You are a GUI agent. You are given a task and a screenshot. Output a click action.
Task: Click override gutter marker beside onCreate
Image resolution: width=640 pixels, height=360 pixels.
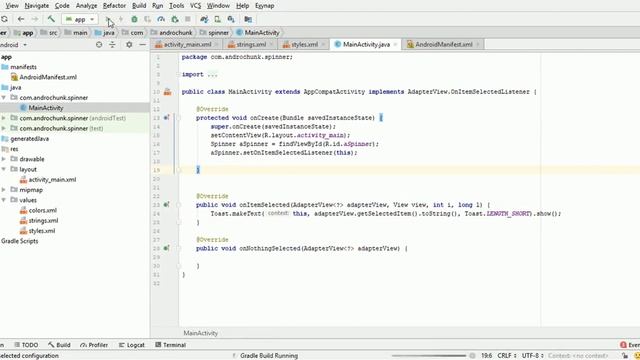coord(167,118)
